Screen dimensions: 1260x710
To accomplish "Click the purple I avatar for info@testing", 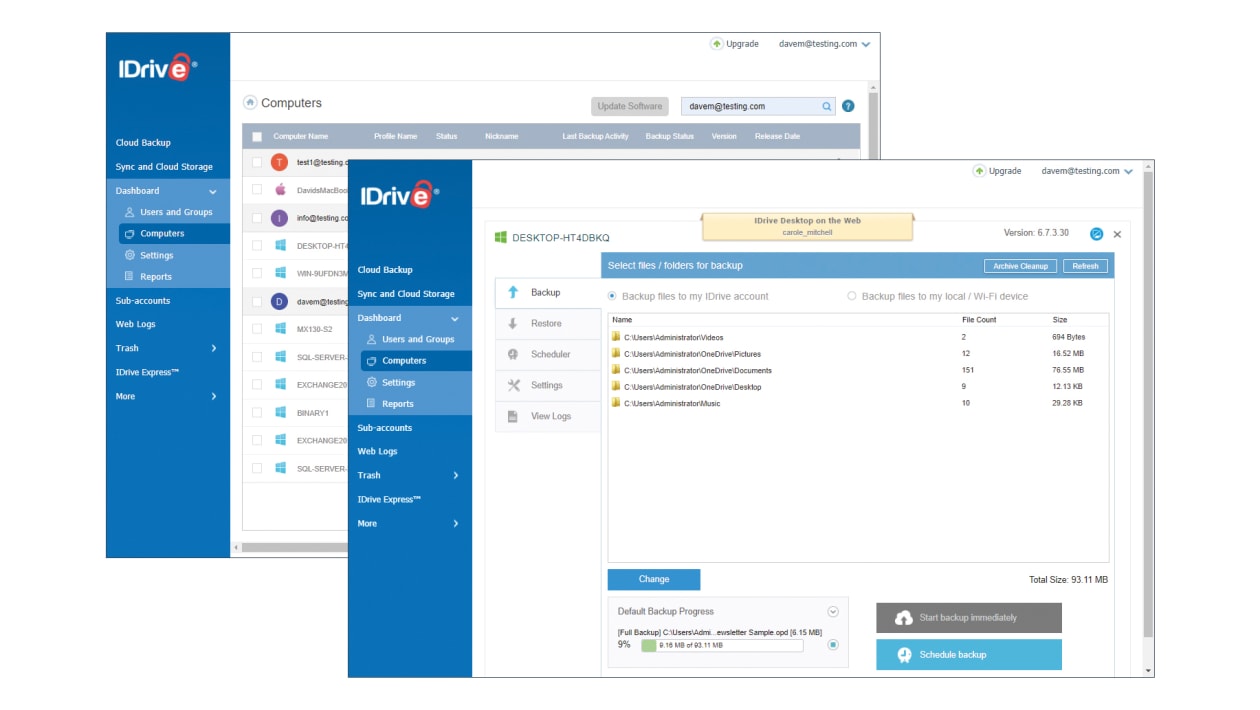I will [280, 217].
